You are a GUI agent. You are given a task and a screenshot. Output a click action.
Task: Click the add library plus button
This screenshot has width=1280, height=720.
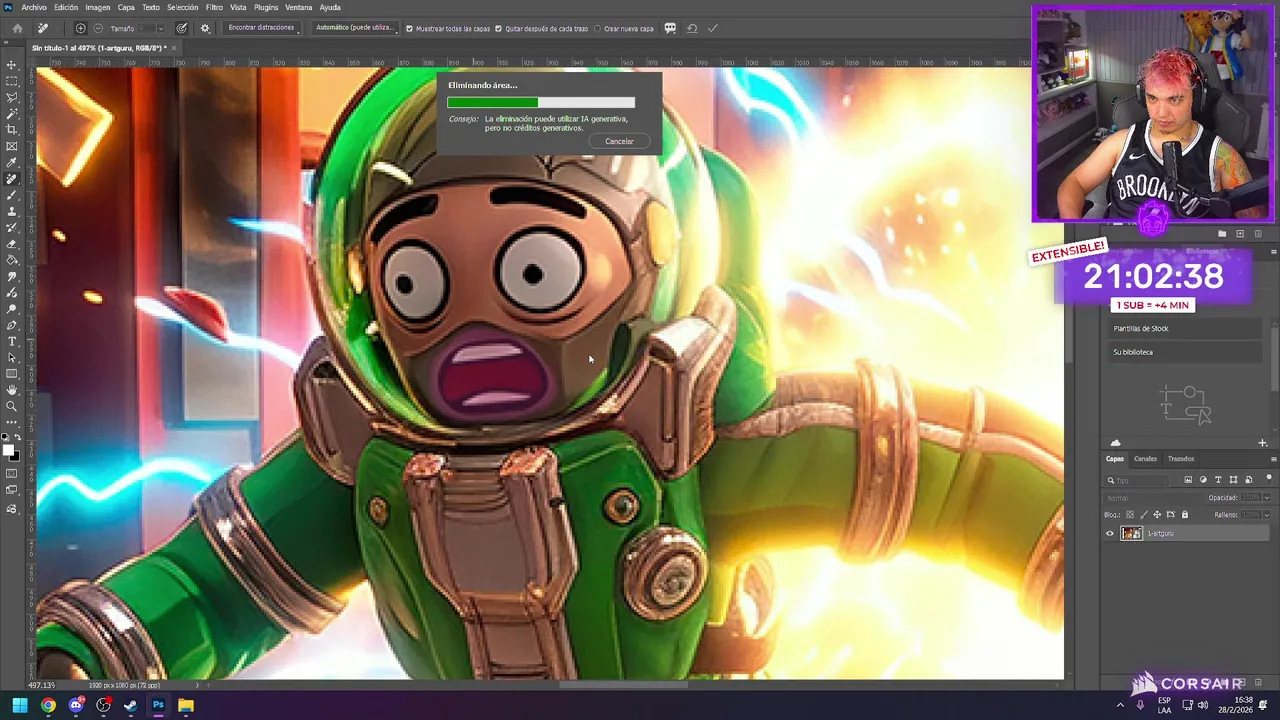[x=1262, y=443]
